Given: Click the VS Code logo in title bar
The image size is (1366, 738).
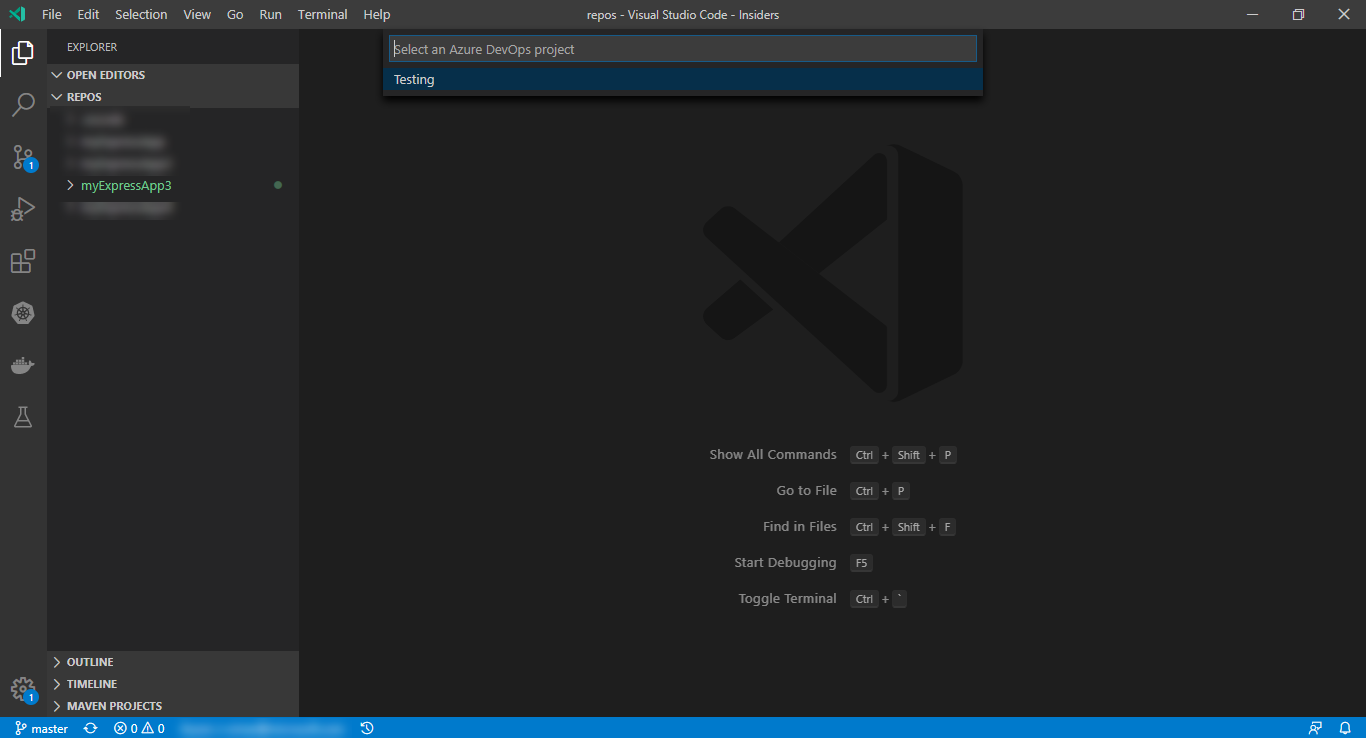Looking at the screenshot, I should point(17,15).
